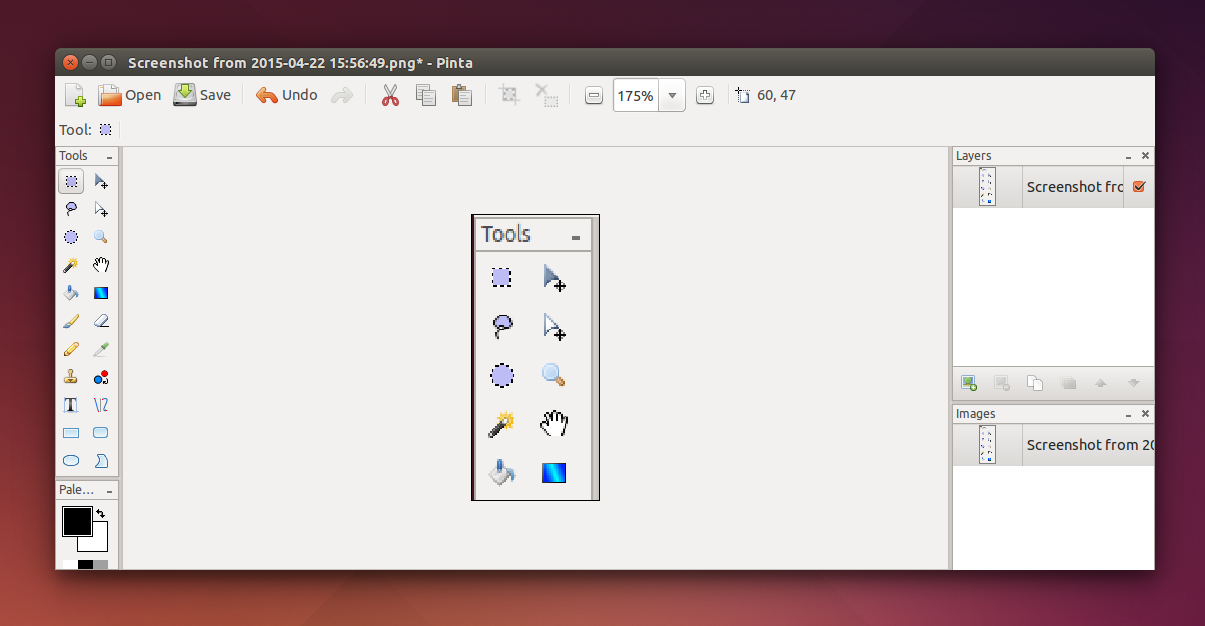The width and height of the screenshot is (1205, 626).
Task: Duplicate the current layer
Action: tap(1035, 383)
